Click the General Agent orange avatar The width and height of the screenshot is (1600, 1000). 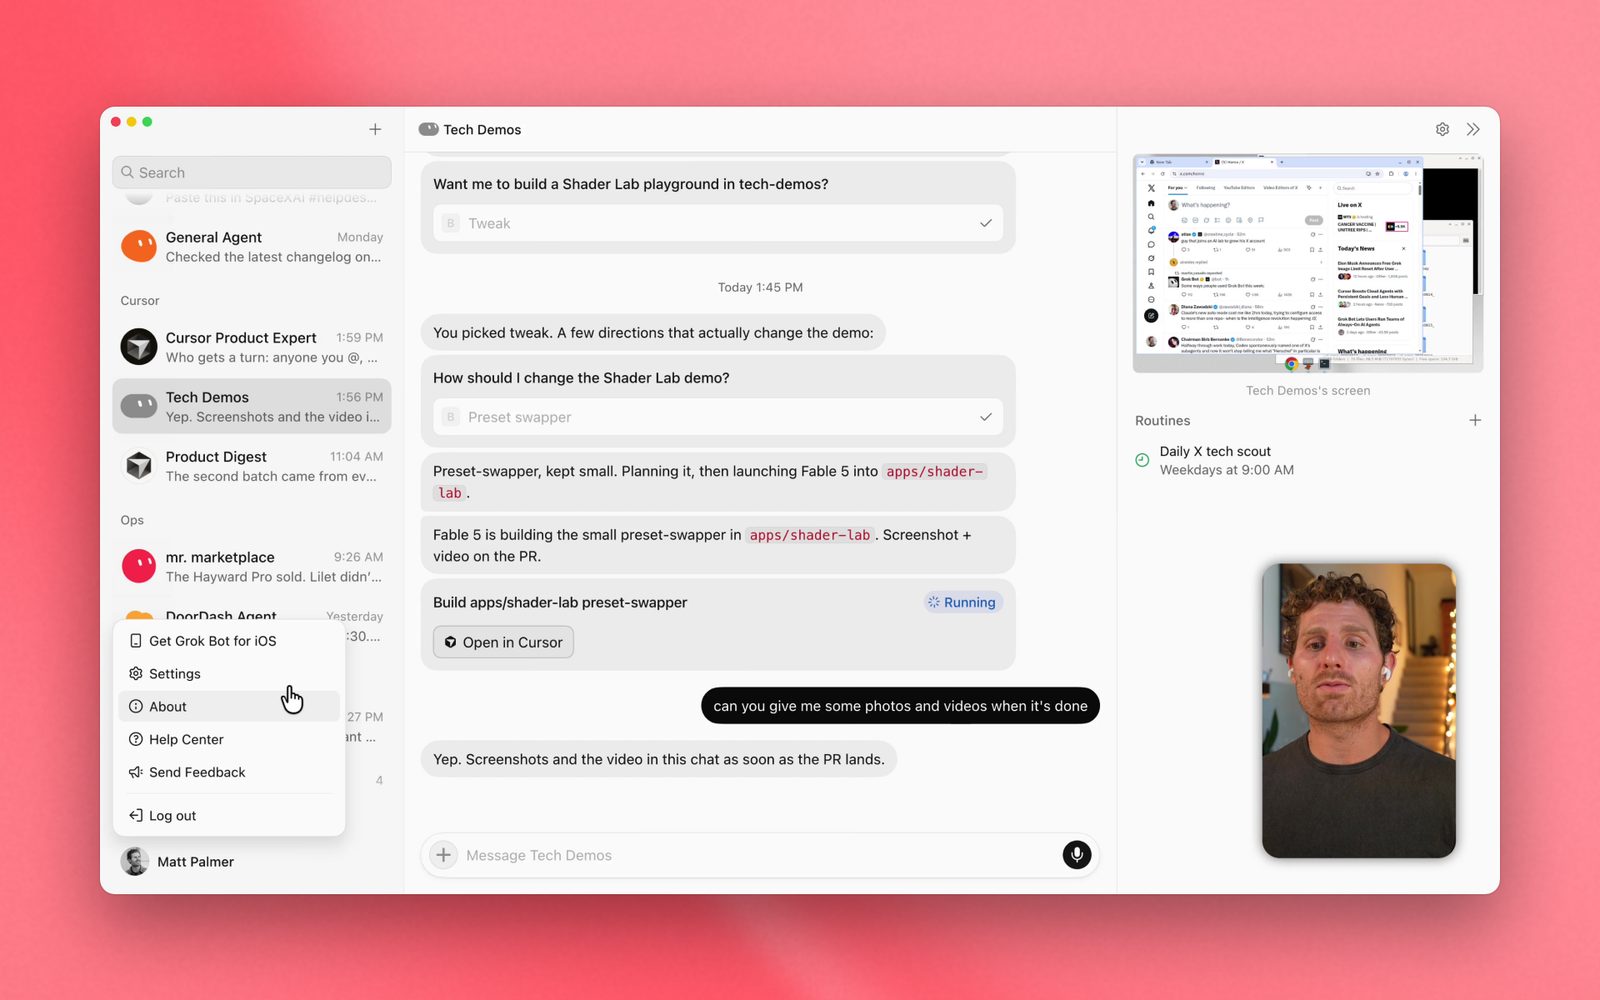click(139, 247)
